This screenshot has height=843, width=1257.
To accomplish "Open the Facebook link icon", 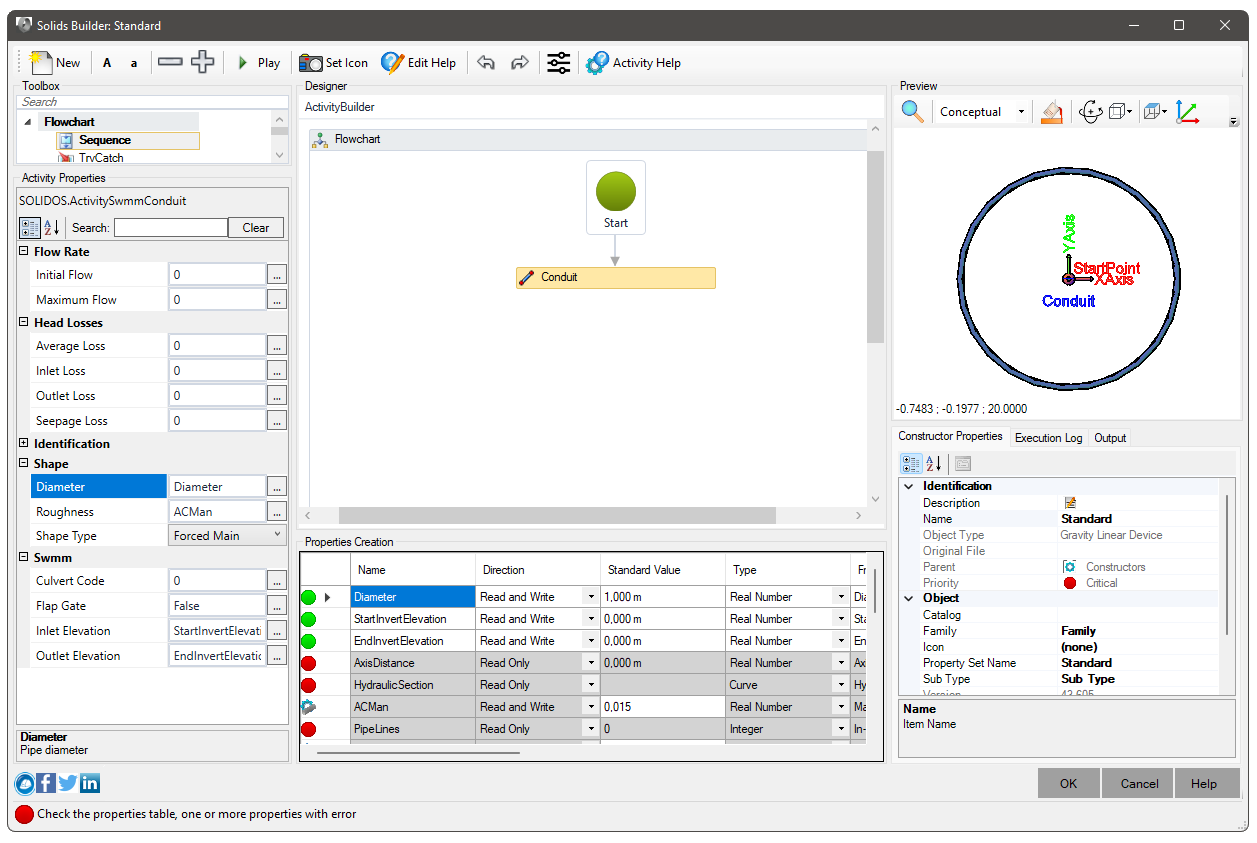I will (x=46, y=783).
